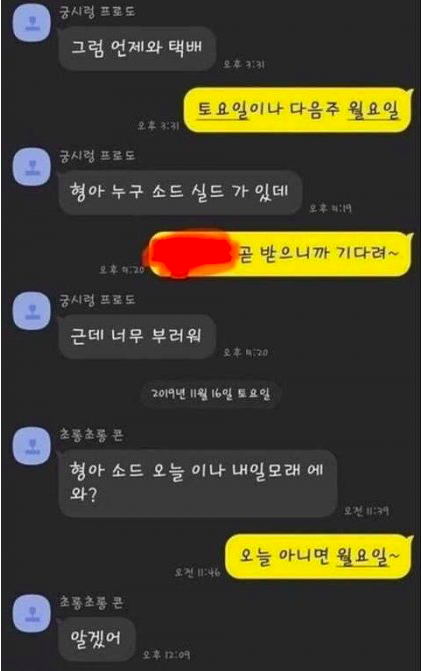Tap avatar beside '알겠어' message
421x671 pixels.
(32, 614)
